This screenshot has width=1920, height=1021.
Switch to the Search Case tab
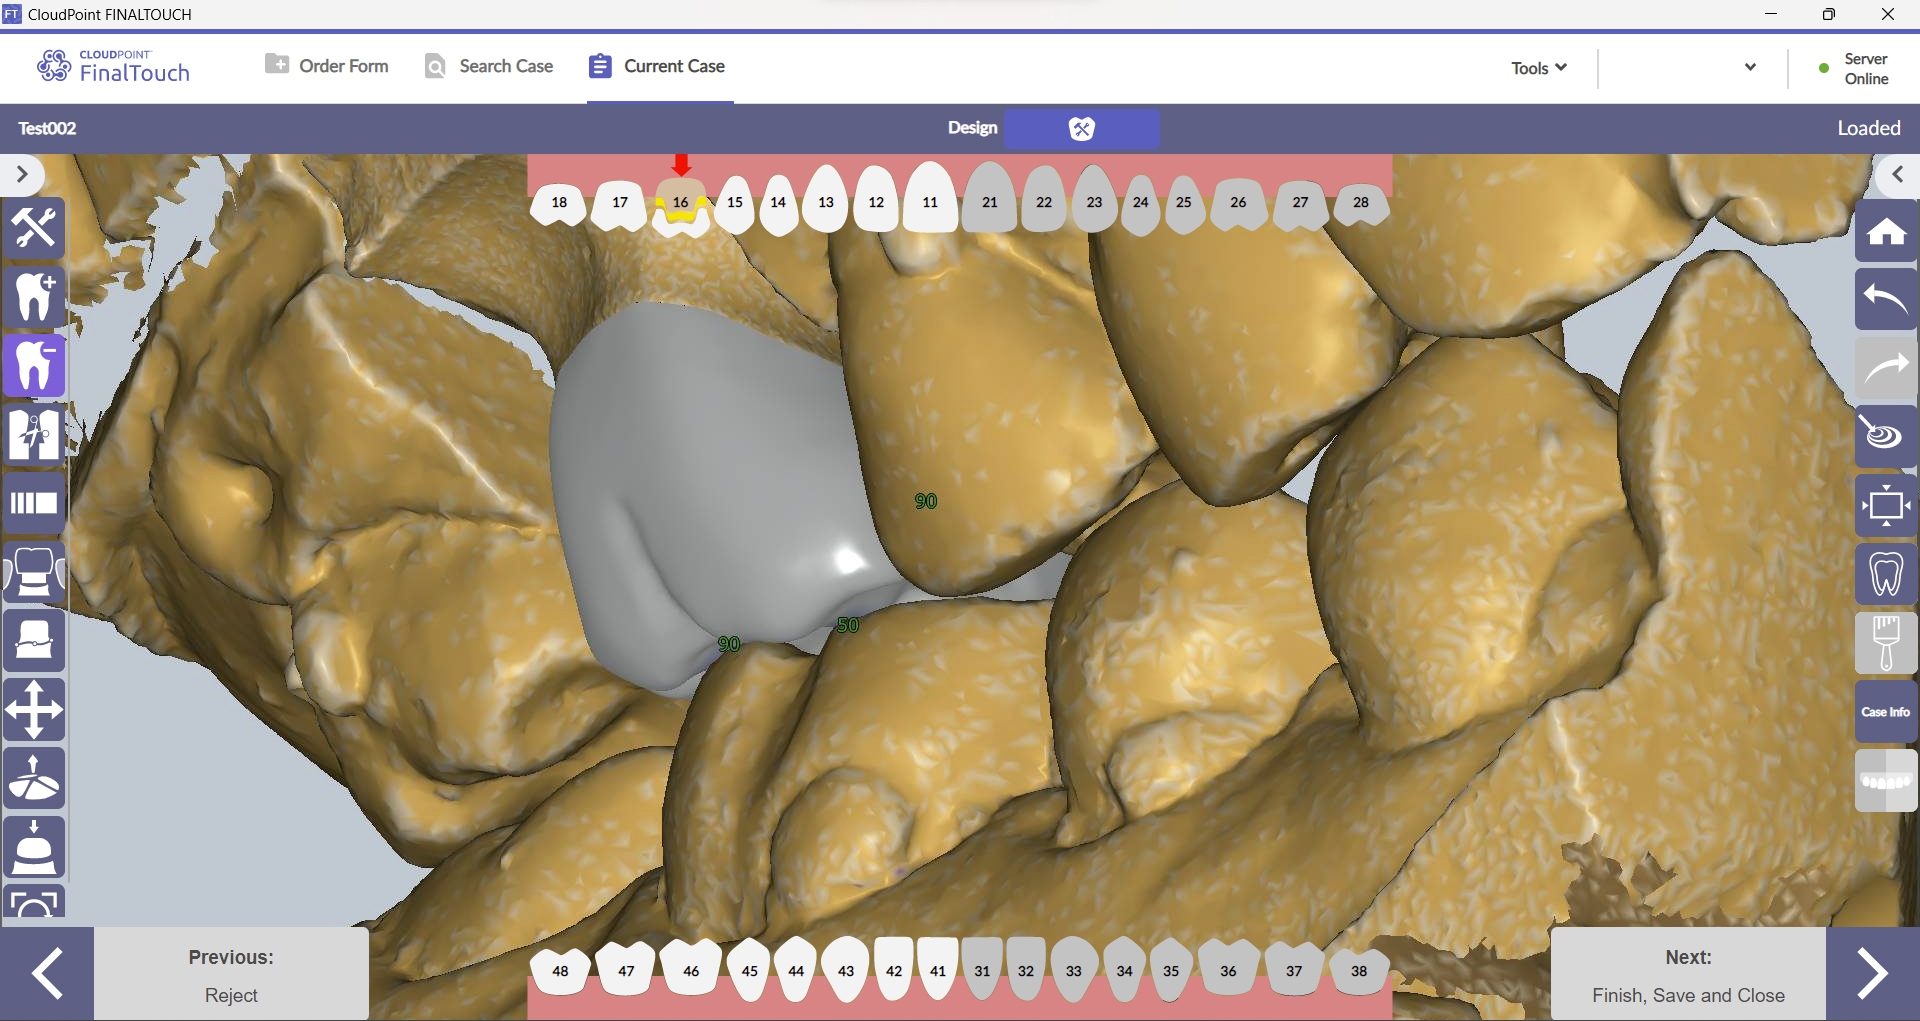pos(489,66)
